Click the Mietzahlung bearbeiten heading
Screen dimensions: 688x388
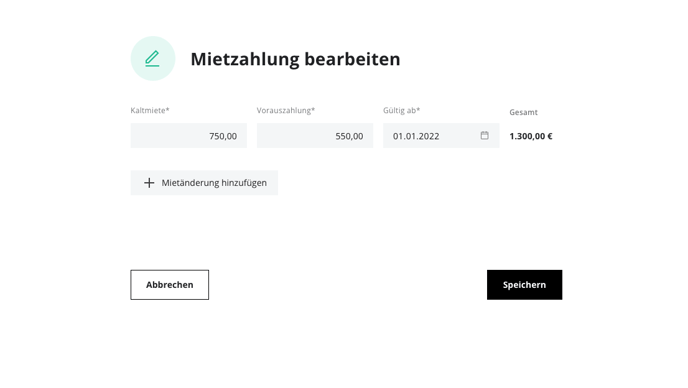[295, 59]
